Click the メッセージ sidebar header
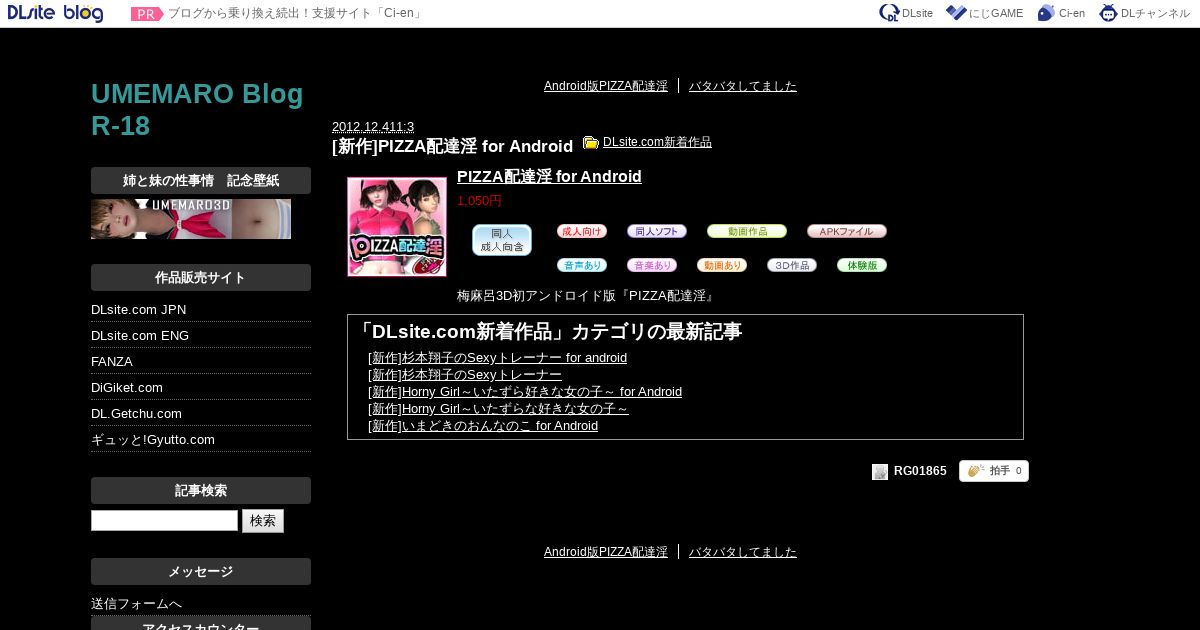This screenshot has width=1200, height=630. pos(201,572)
